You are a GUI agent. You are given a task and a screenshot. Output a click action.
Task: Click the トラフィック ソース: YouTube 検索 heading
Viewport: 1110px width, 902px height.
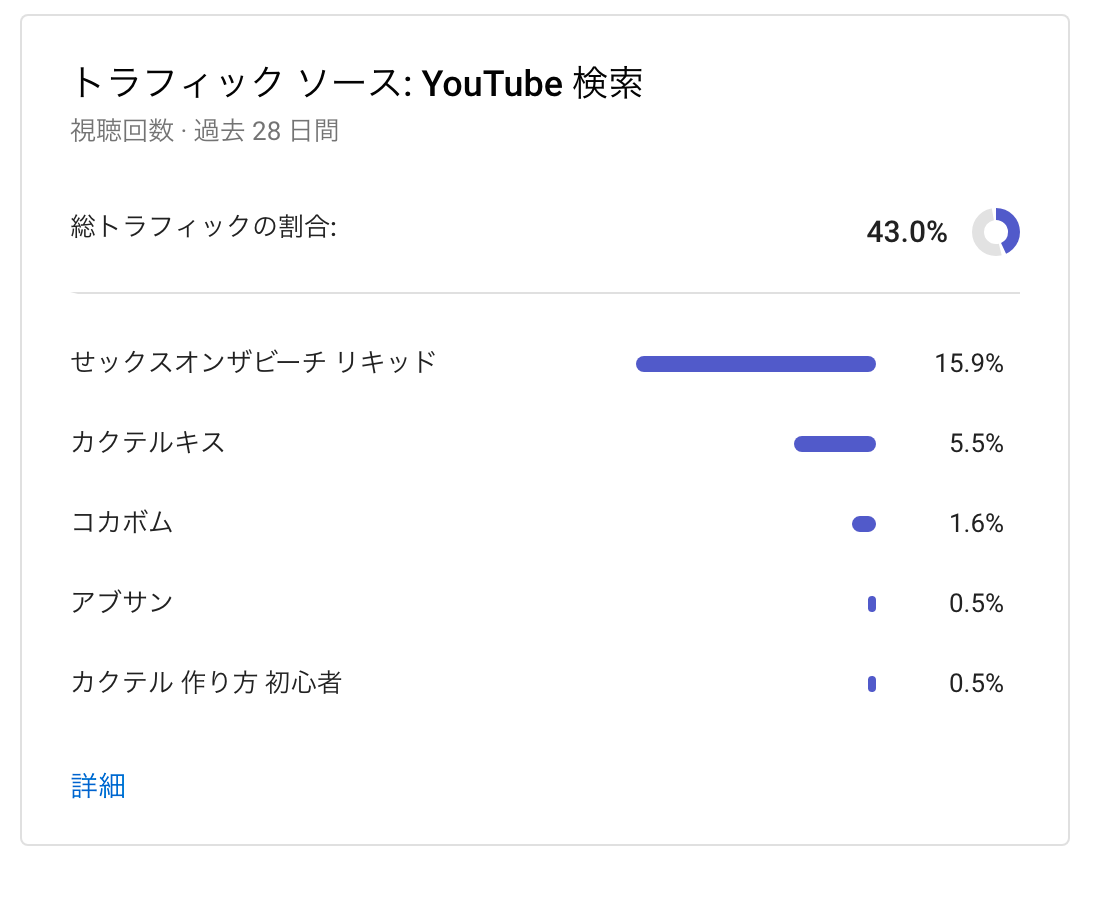click(x=356, y=84)
